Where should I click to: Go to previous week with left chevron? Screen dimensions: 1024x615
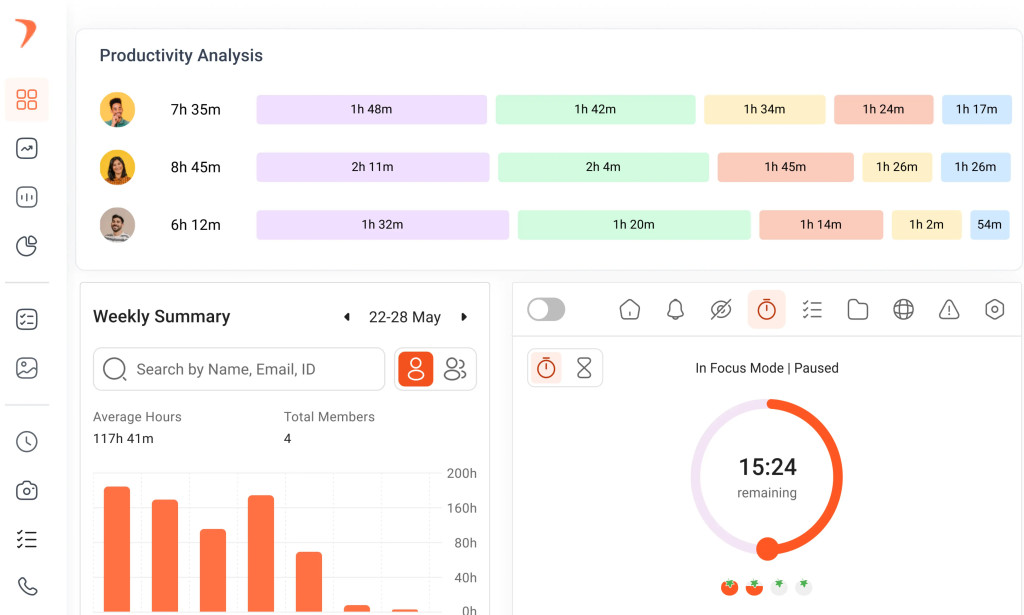point(347,317)
